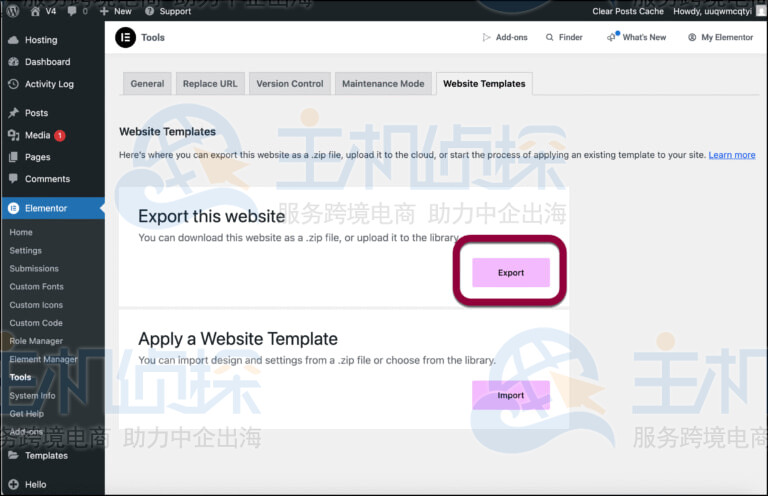This screenshot has height=496, width=768.
Task: Click the Apply a Website Template heading
Action: point(238,338)
